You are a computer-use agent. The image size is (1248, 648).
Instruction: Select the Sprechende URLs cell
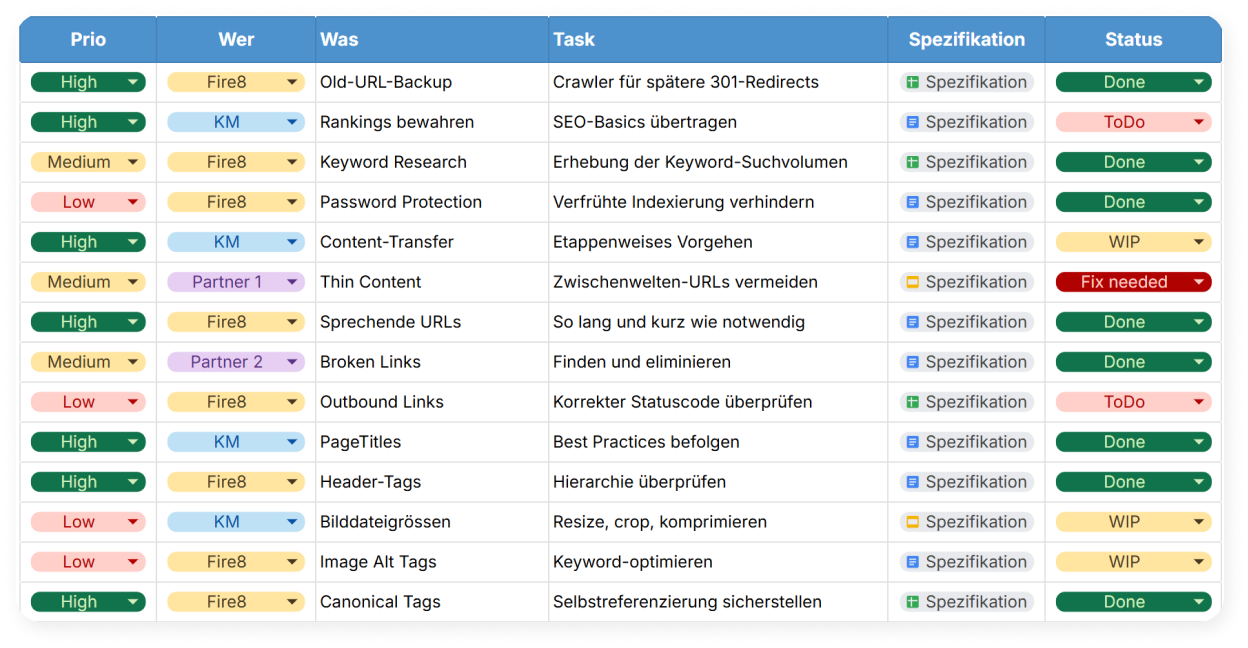click(x=383, y=322)
